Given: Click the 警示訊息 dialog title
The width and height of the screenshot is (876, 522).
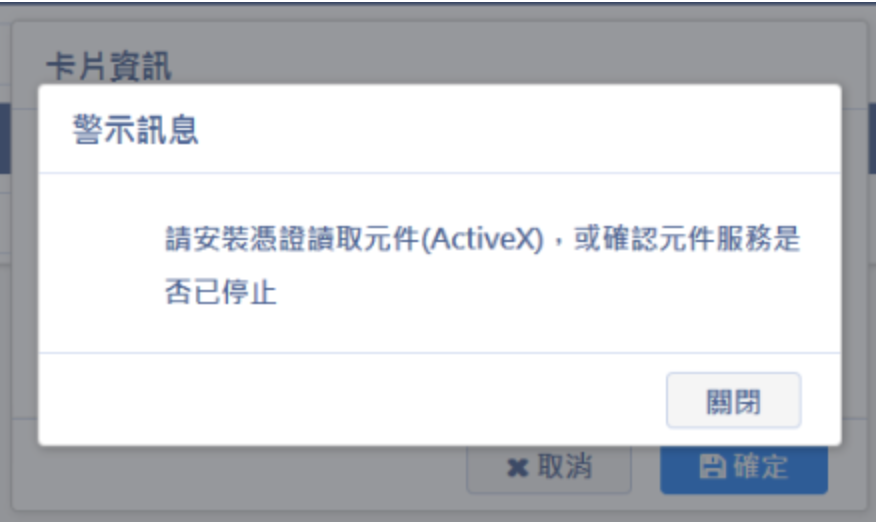Looking at the screenshot, I should [x=135, y=130].
